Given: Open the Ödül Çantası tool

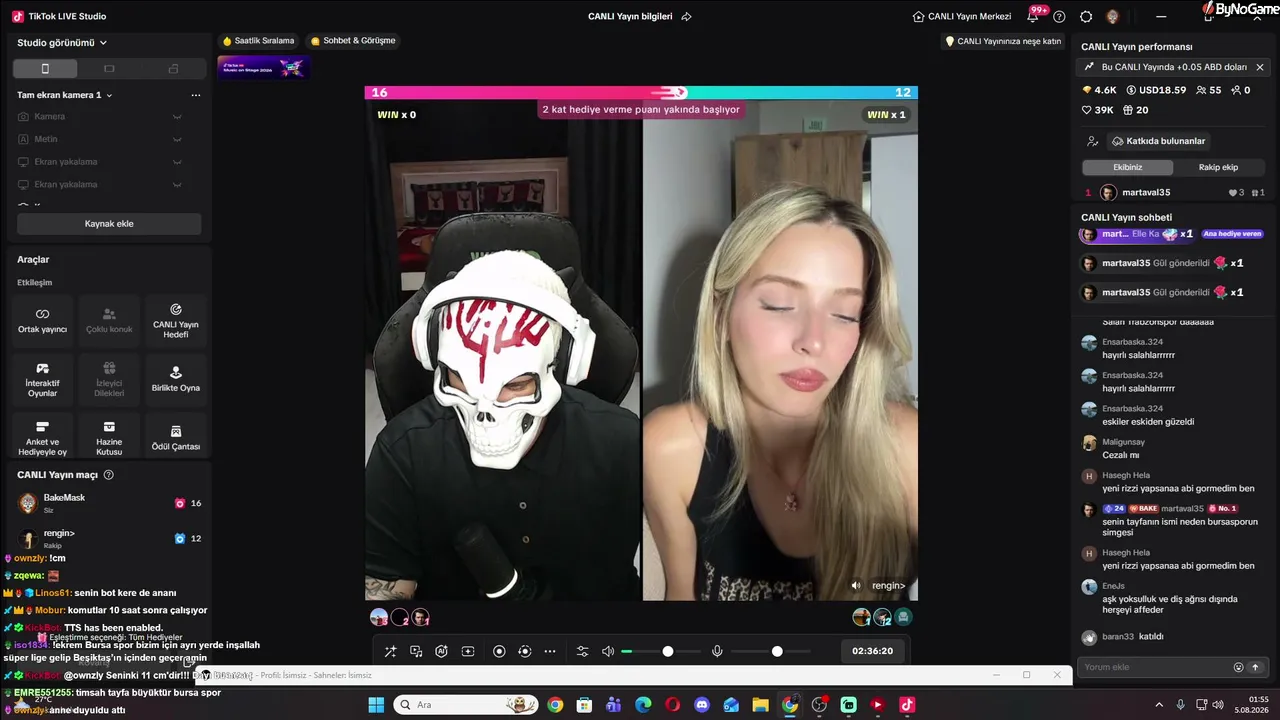Looking at the screenshot, I should click(176, 438).
